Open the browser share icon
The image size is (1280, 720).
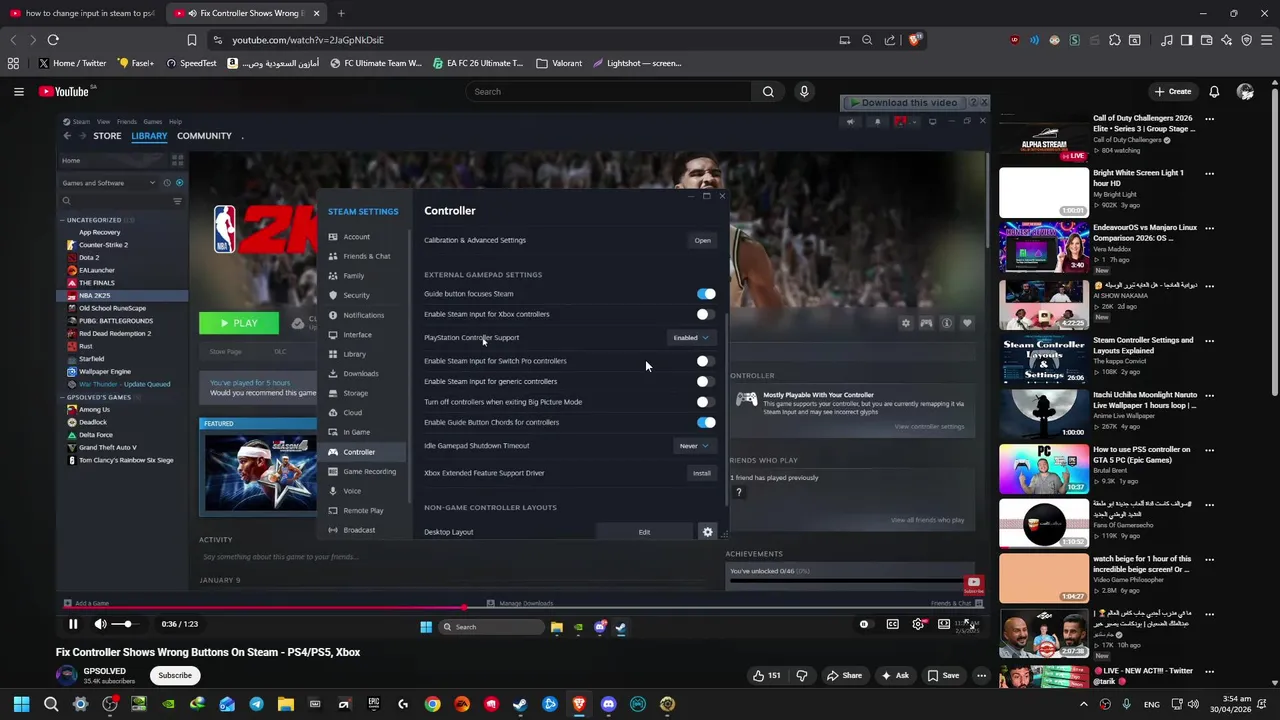click(x=890, y=40)
